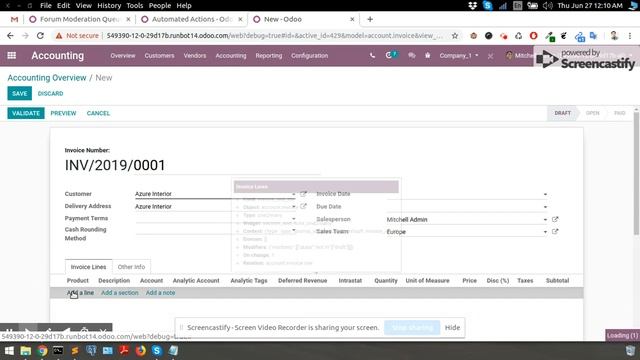This screenshot has height=360, width=640.
Task: Click Add a section link
Action: (120, 293)
